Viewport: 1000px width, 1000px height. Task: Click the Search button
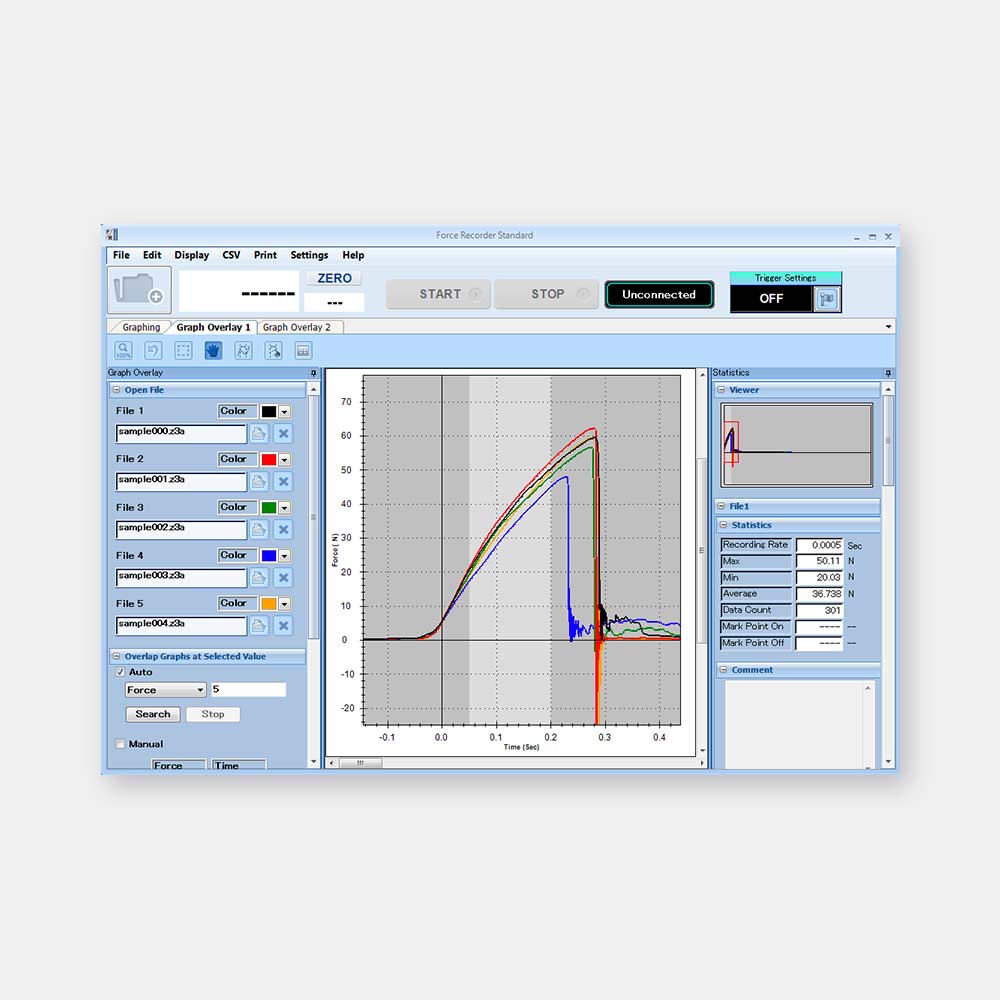[x=153, y=714]
